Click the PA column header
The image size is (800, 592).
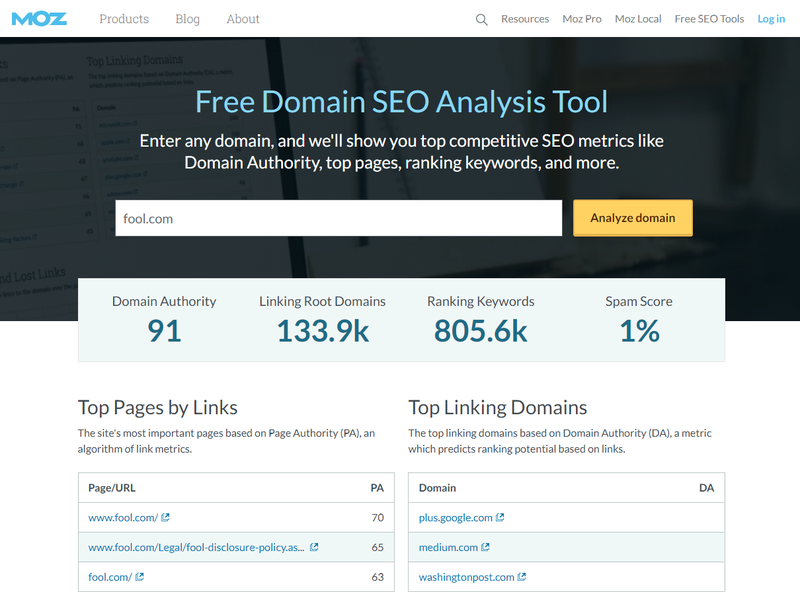[x=377, y=488]
